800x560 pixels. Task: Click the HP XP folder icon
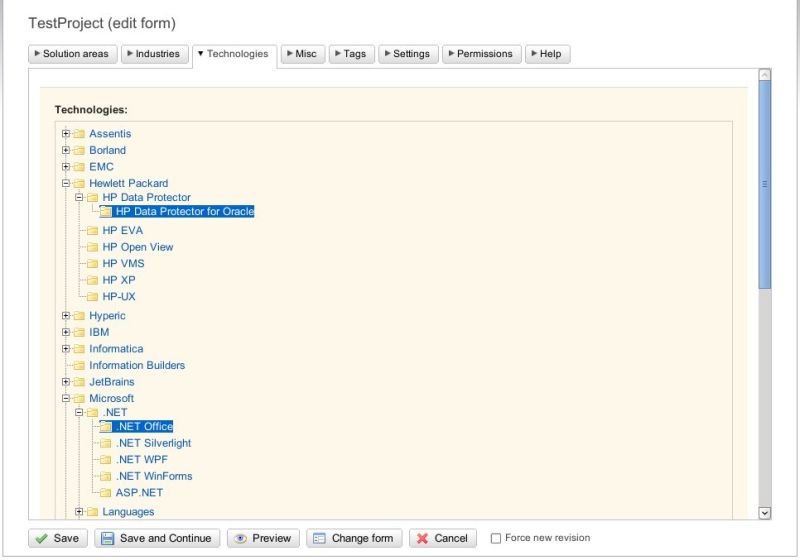pyautogui.click(x=92, y=280)
